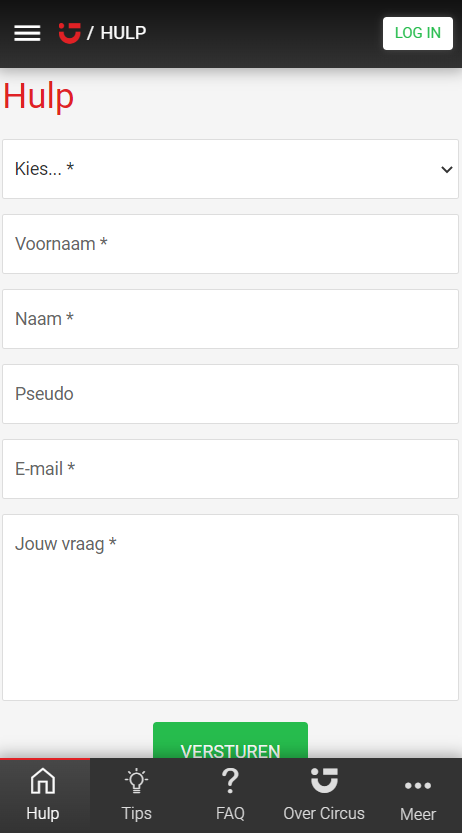This screenshot has height=833, width=462.
Task: Click the LOG IN button
Action: (418, 33)
